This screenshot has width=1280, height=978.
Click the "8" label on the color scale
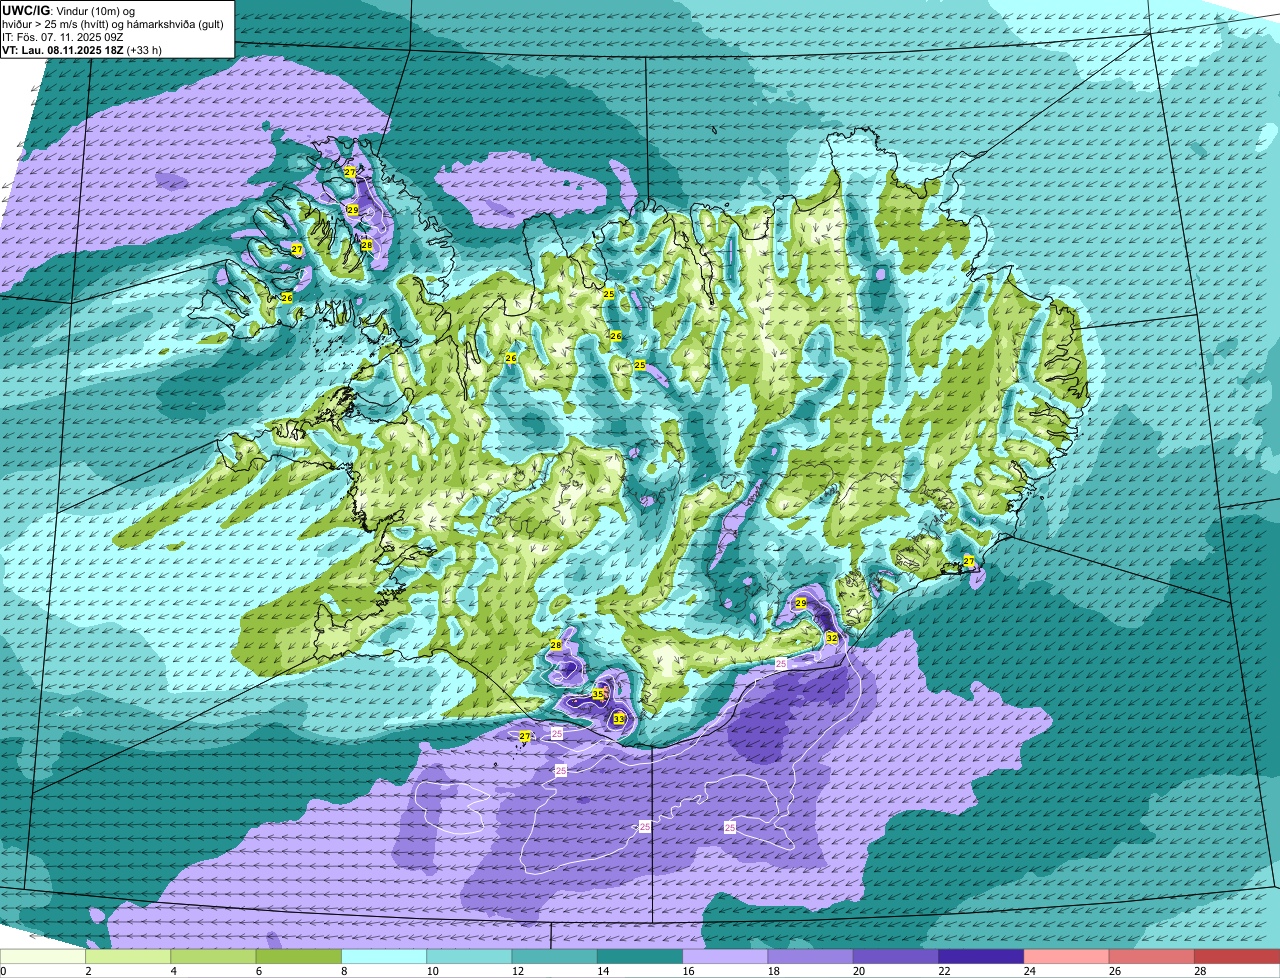point(344,971)
